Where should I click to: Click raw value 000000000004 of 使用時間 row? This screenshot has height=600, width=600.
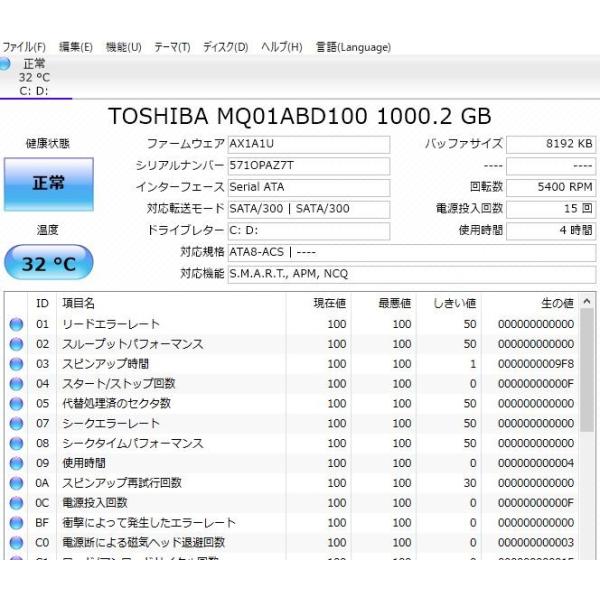(x=536, y=463)
